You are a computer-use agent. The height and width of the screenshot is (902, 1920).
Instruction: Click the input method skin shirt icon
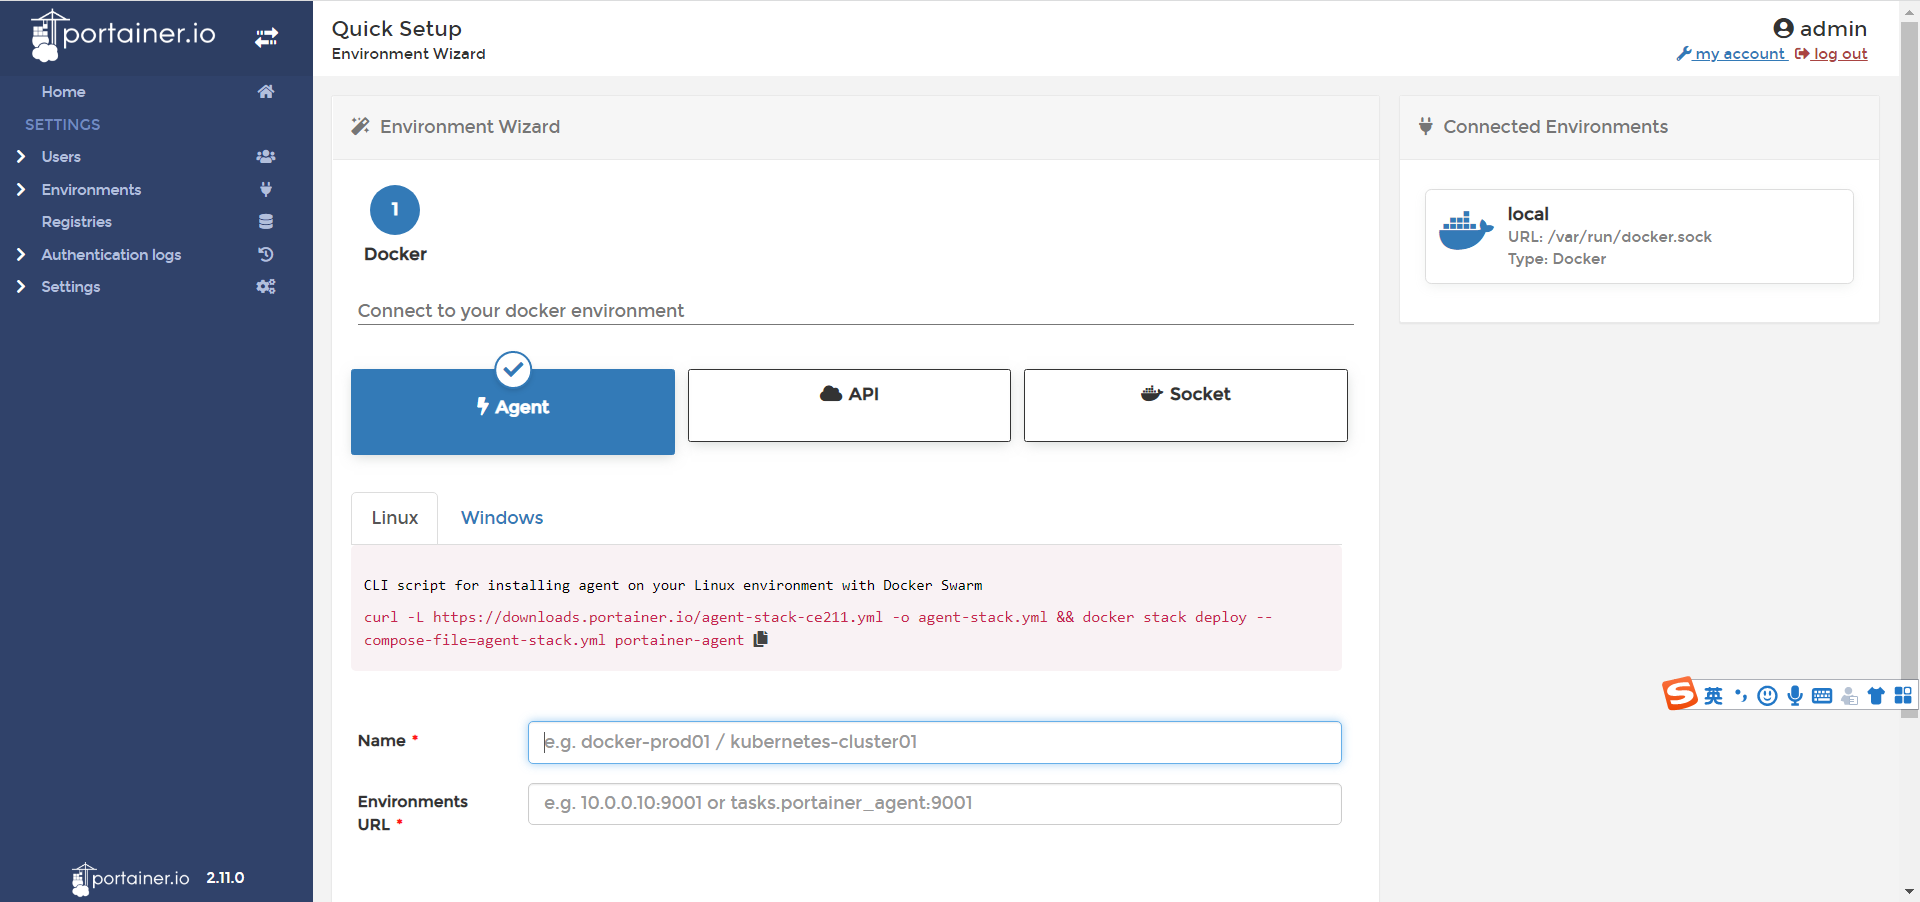(1876, 696)
